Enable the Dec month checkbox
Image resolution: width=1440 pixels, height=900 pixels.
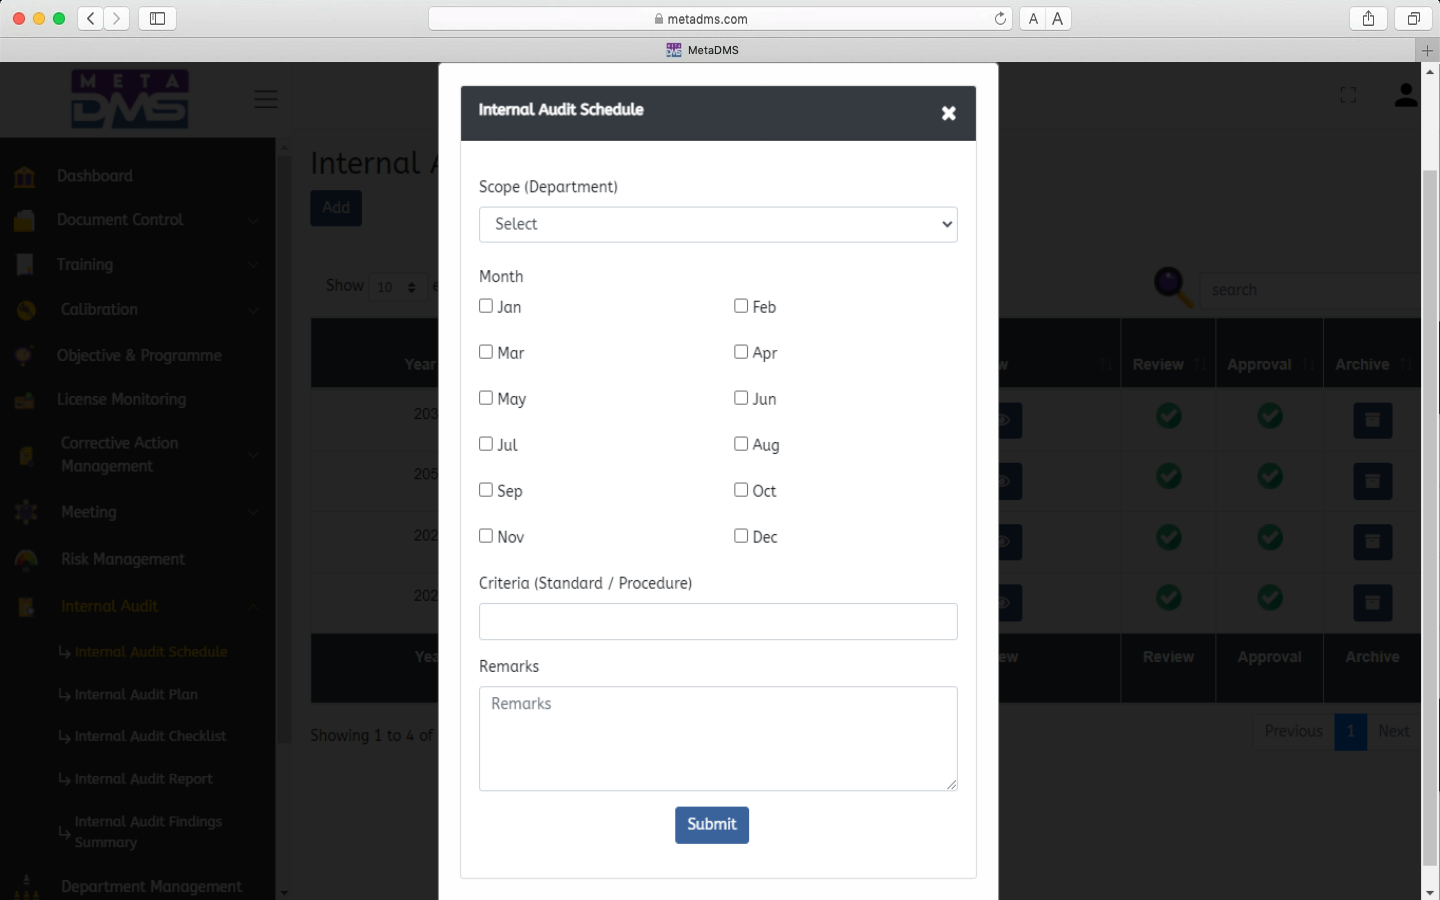741,536
